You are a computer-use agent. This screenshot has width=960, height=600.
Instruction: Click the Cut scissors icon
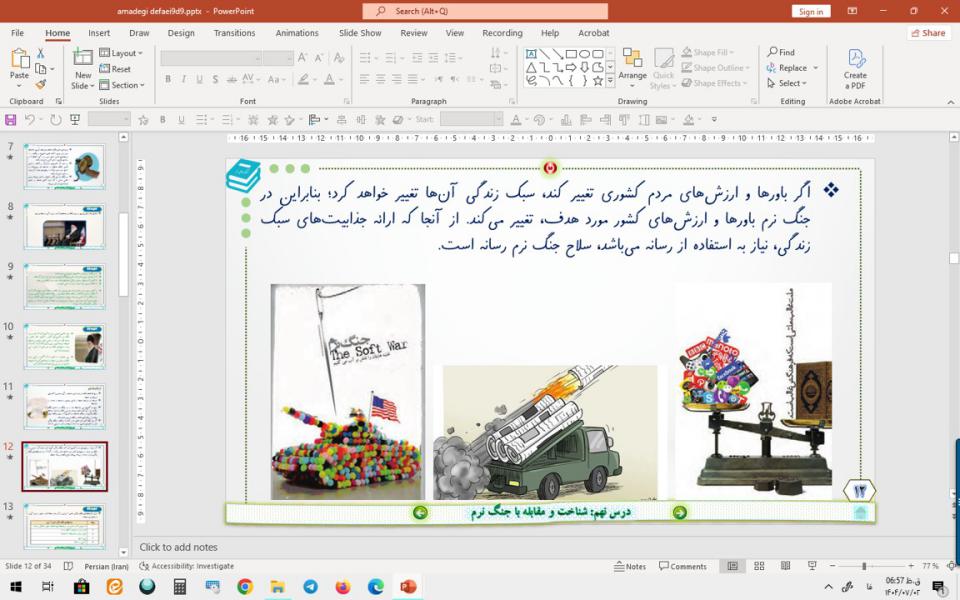41,53
